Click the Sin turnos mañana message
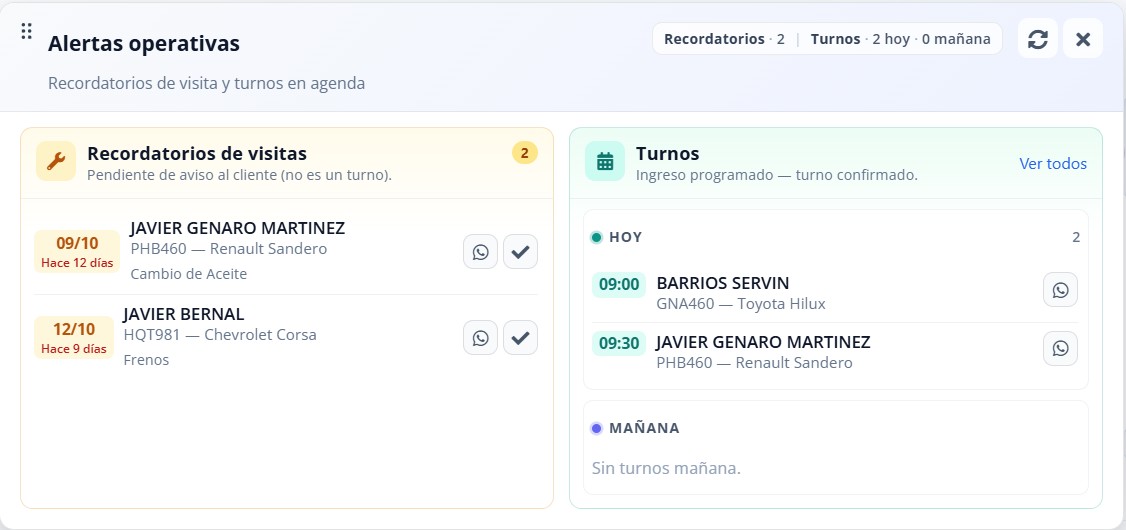Image resolution: width=1126 pixels, height=530 pixels. click(666, 468)
